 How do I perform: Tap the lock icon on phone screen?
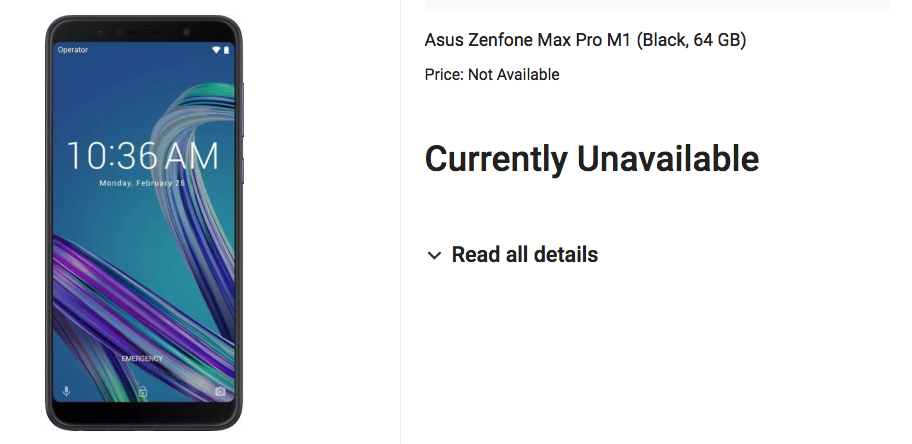pyautogui.click(x=142, y=392)
